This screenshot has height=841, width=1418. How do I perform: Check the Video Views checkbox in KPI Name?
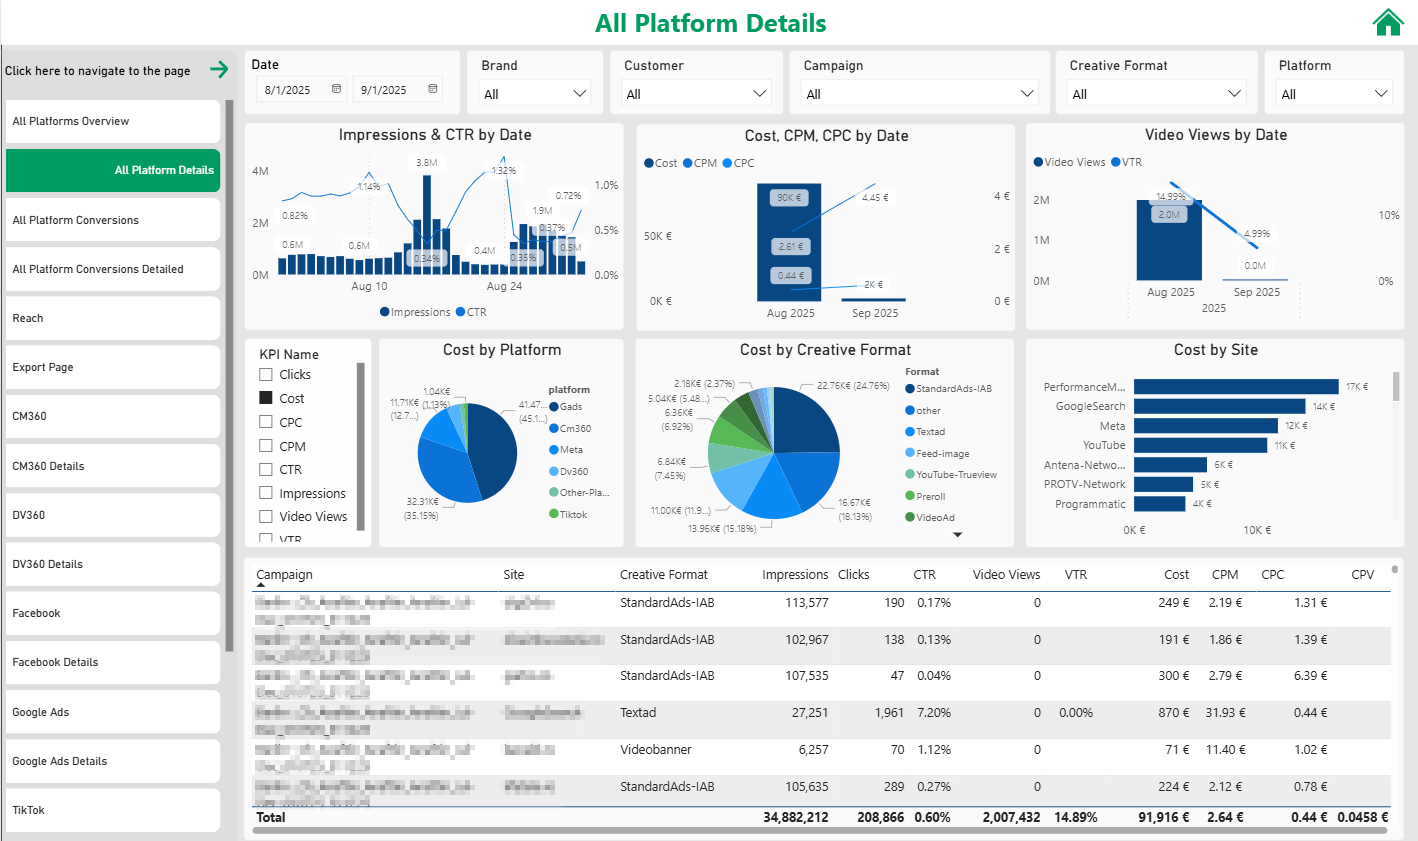tap(265, 516)
